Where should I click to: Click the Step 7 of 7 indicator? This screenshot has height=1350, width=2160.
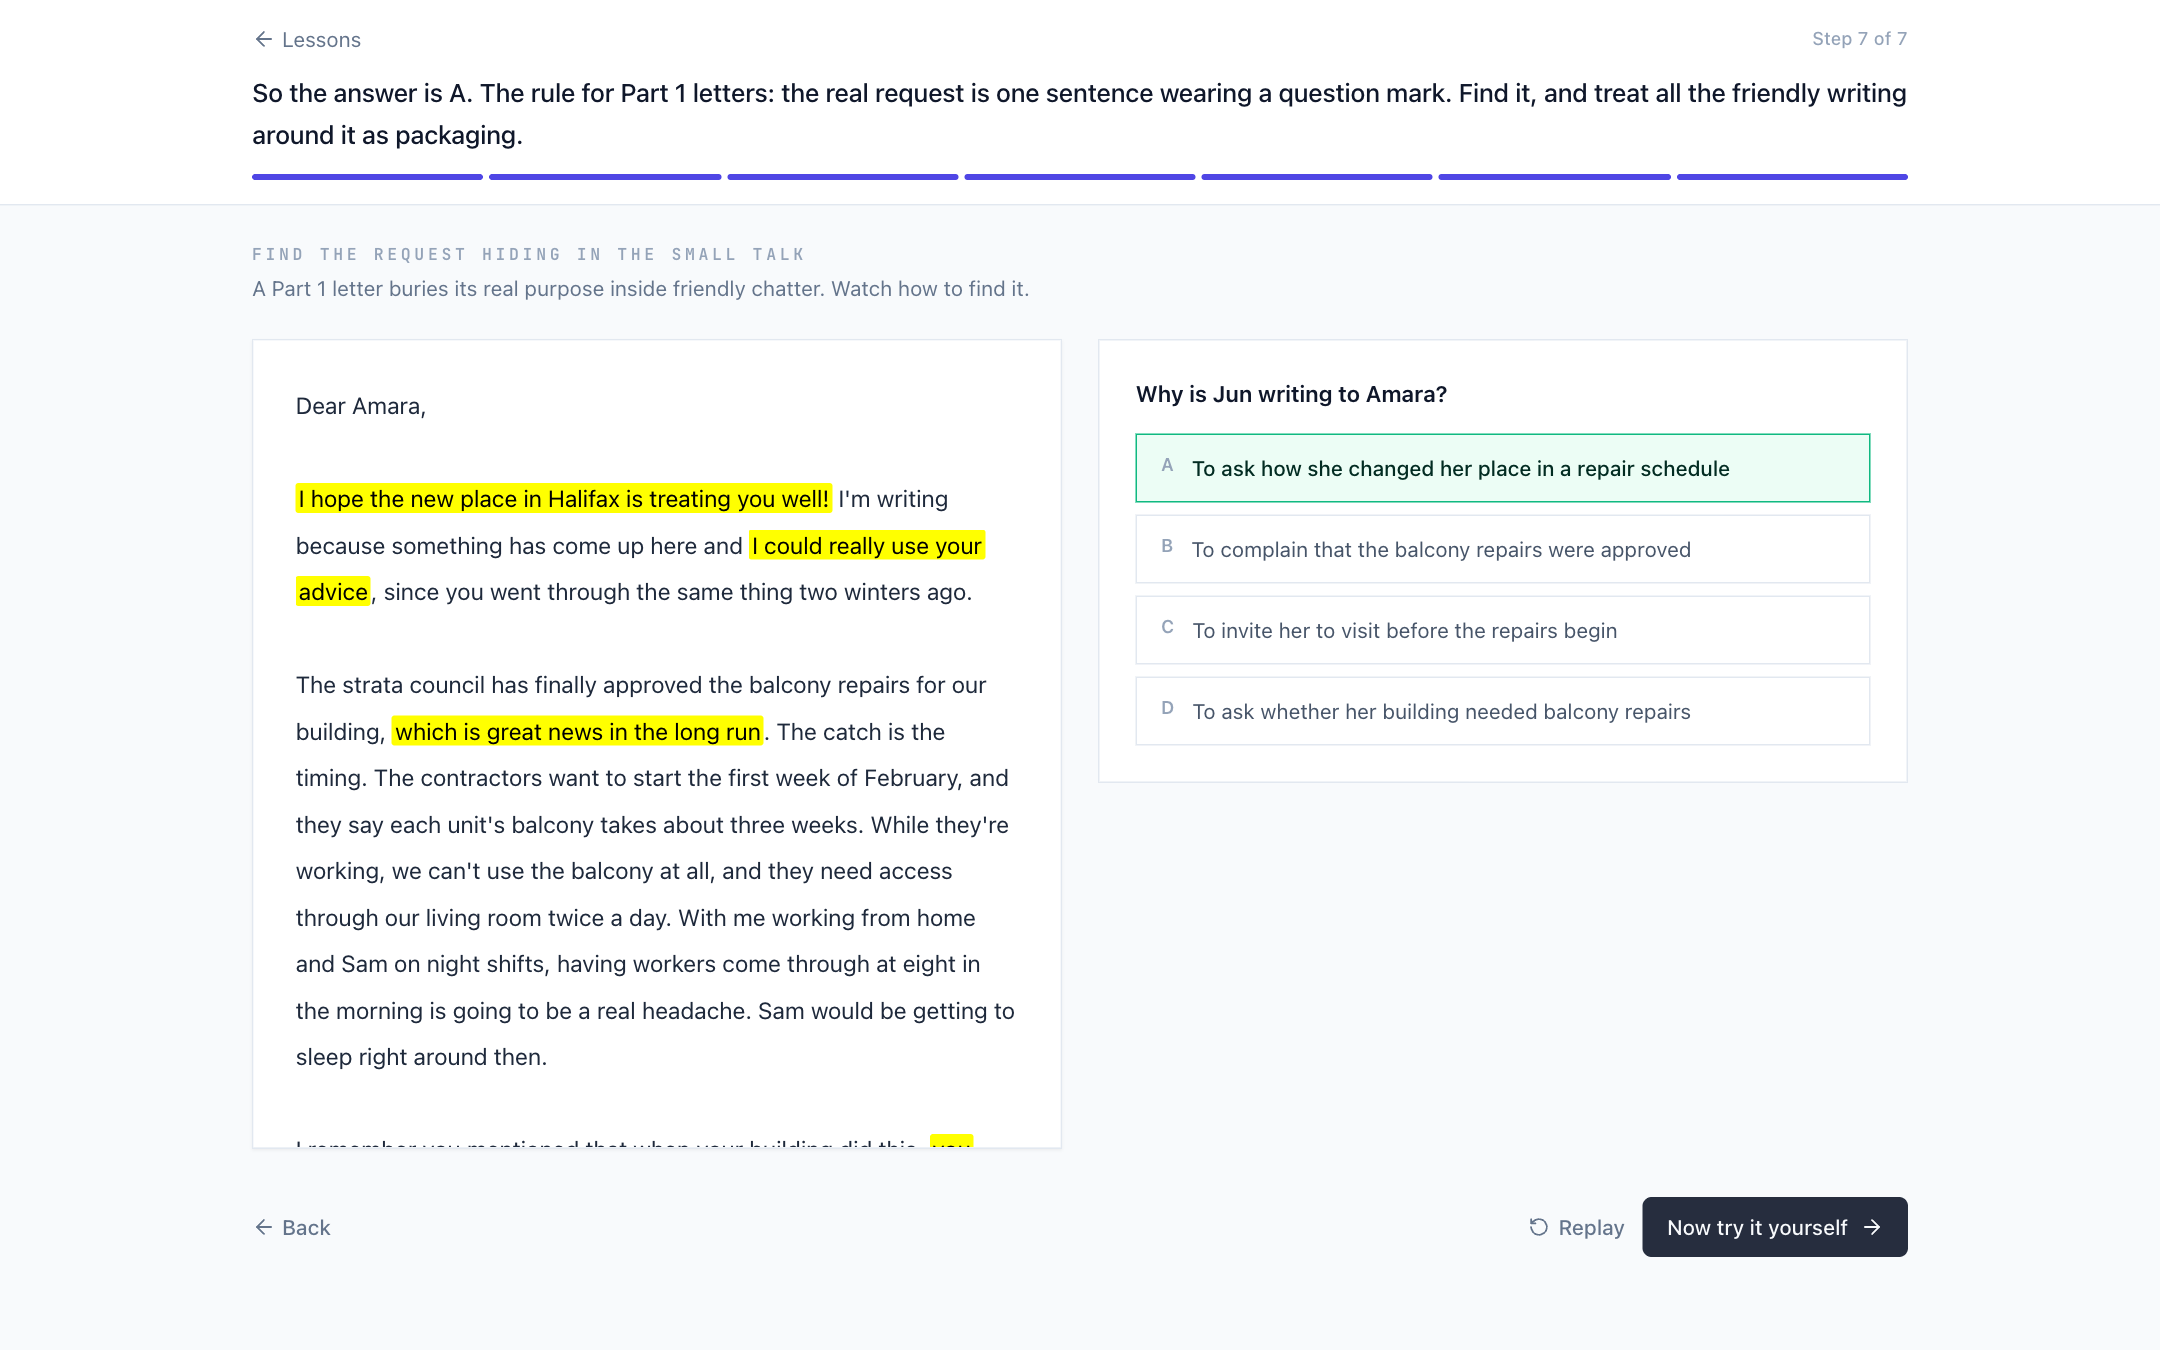coord(1859,38)
